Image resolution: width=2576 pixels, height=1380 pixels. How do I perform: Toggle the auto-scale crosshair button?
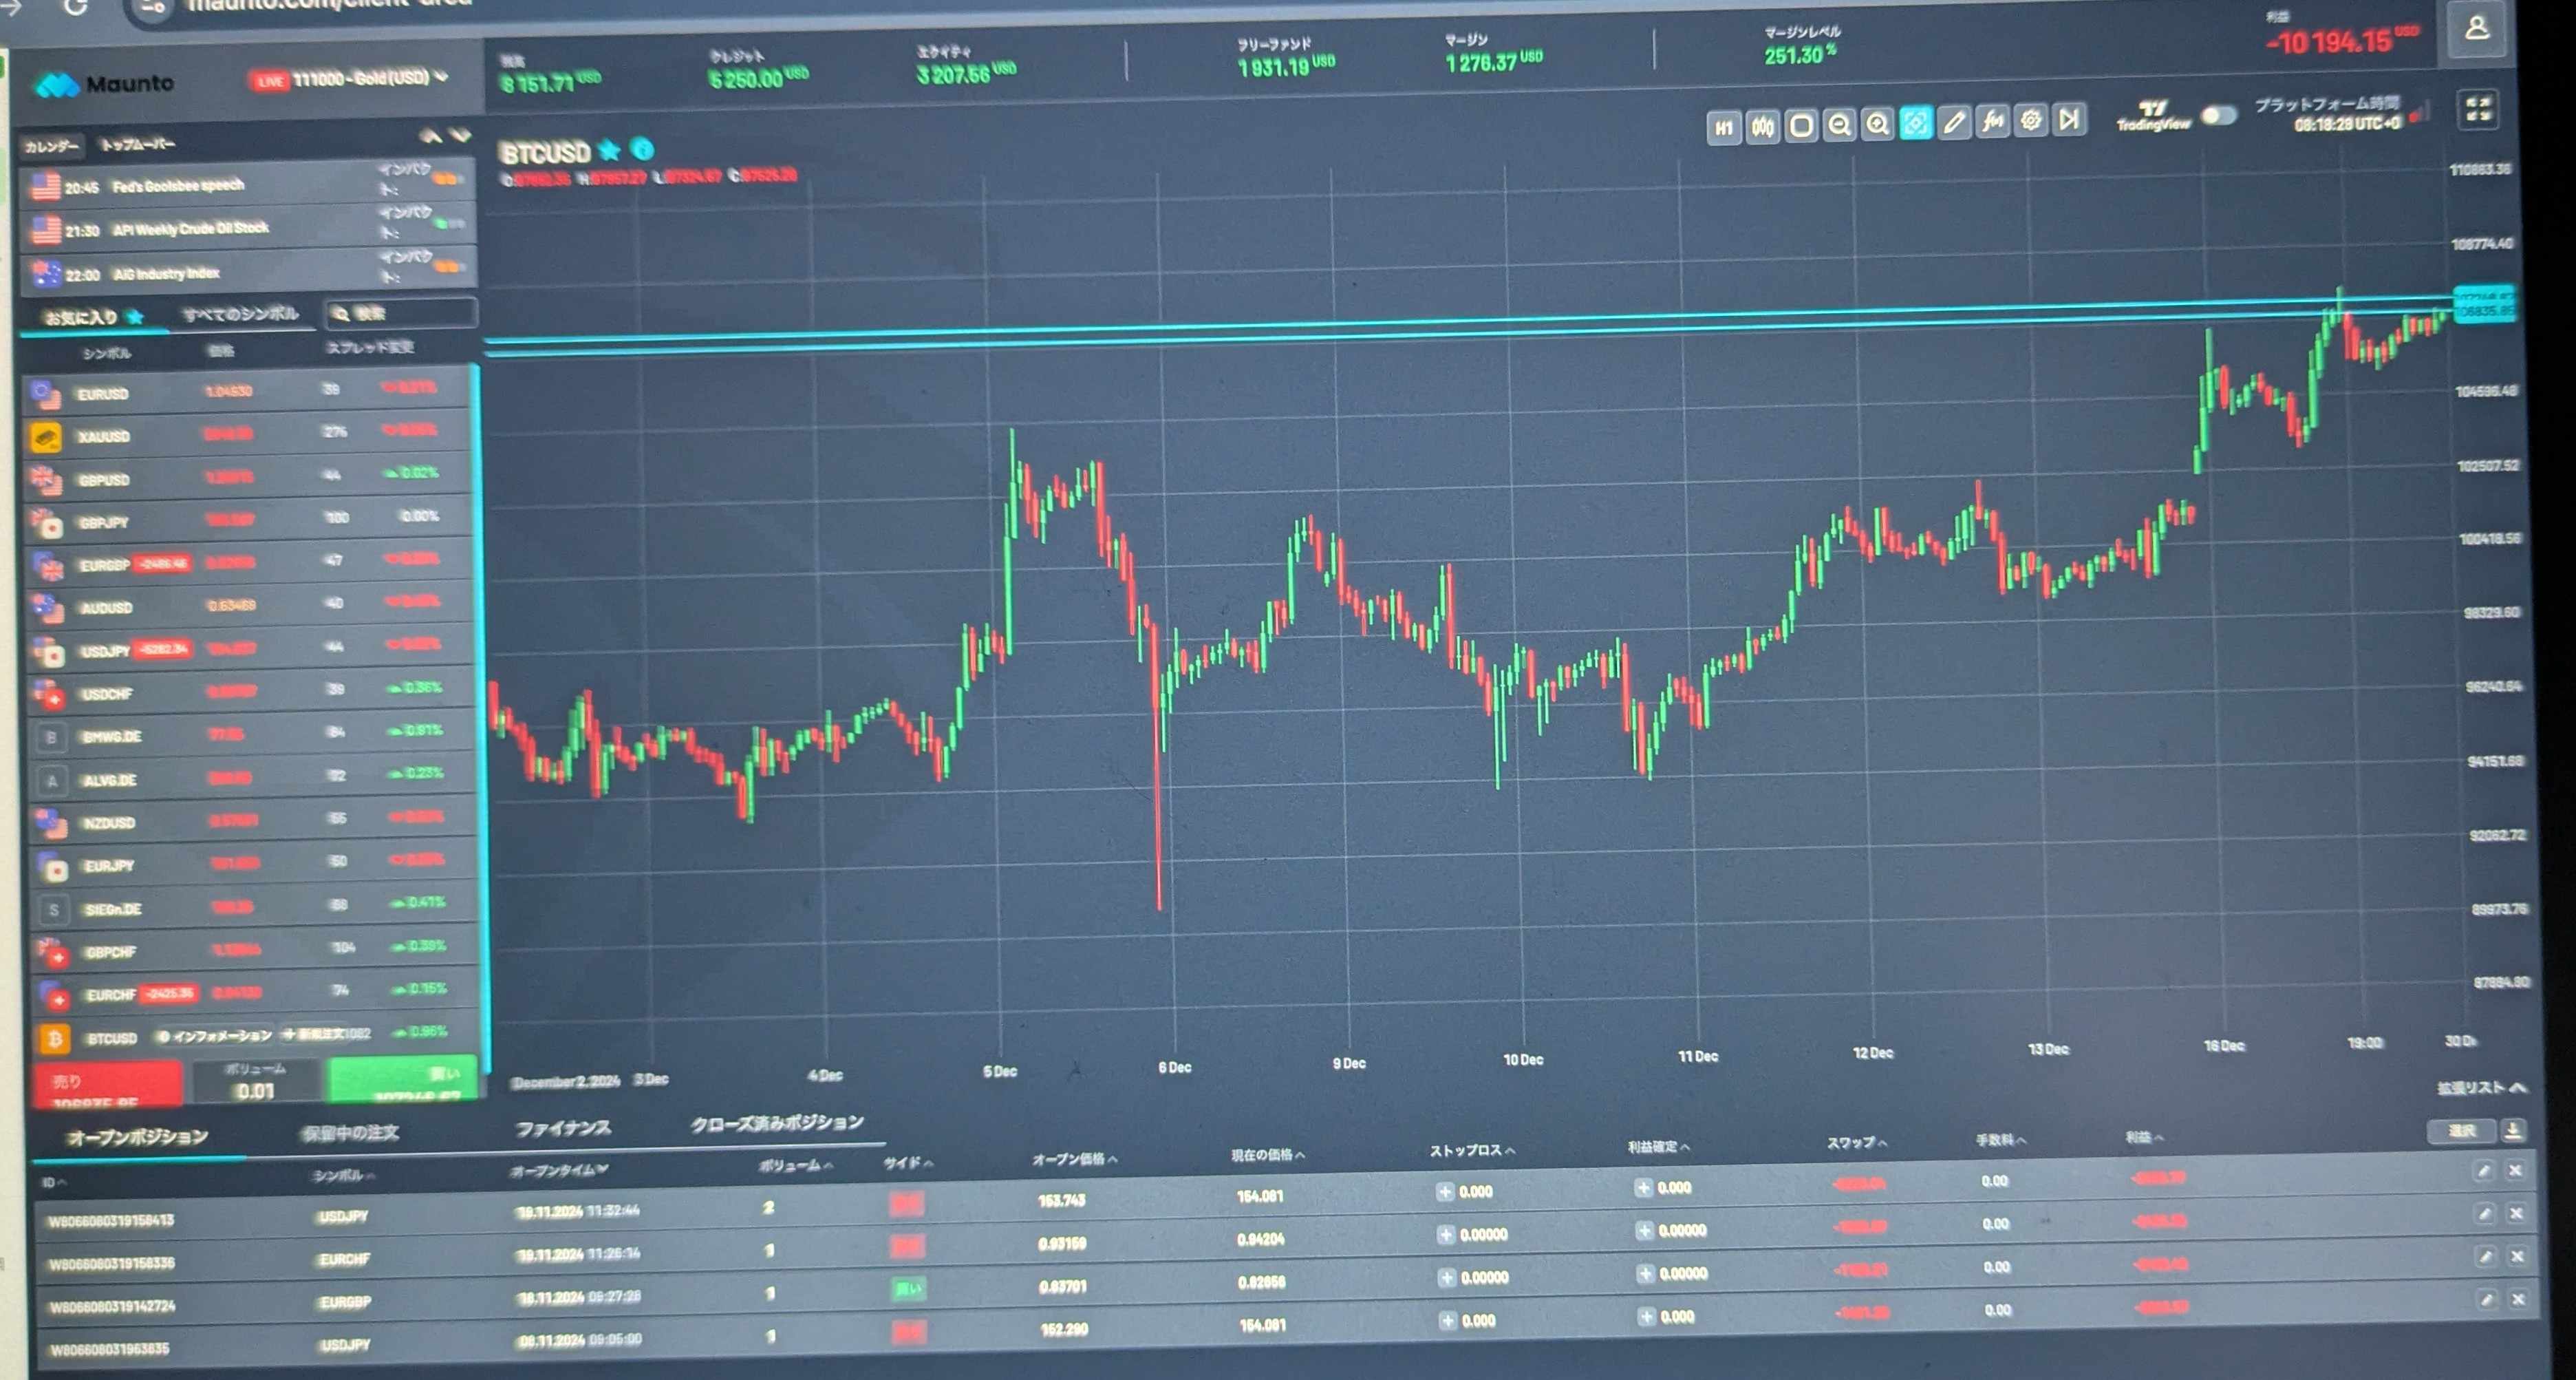pyautogui.click(x=1916, y=124)
